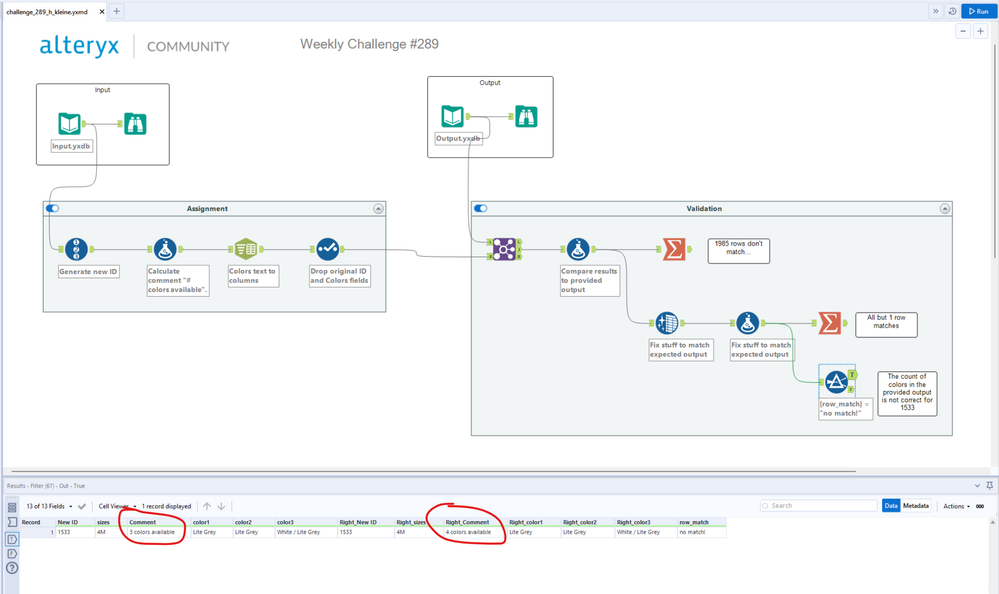999x594 pixels.
Task: Collapse the Validation container
Action: point(945,208)
